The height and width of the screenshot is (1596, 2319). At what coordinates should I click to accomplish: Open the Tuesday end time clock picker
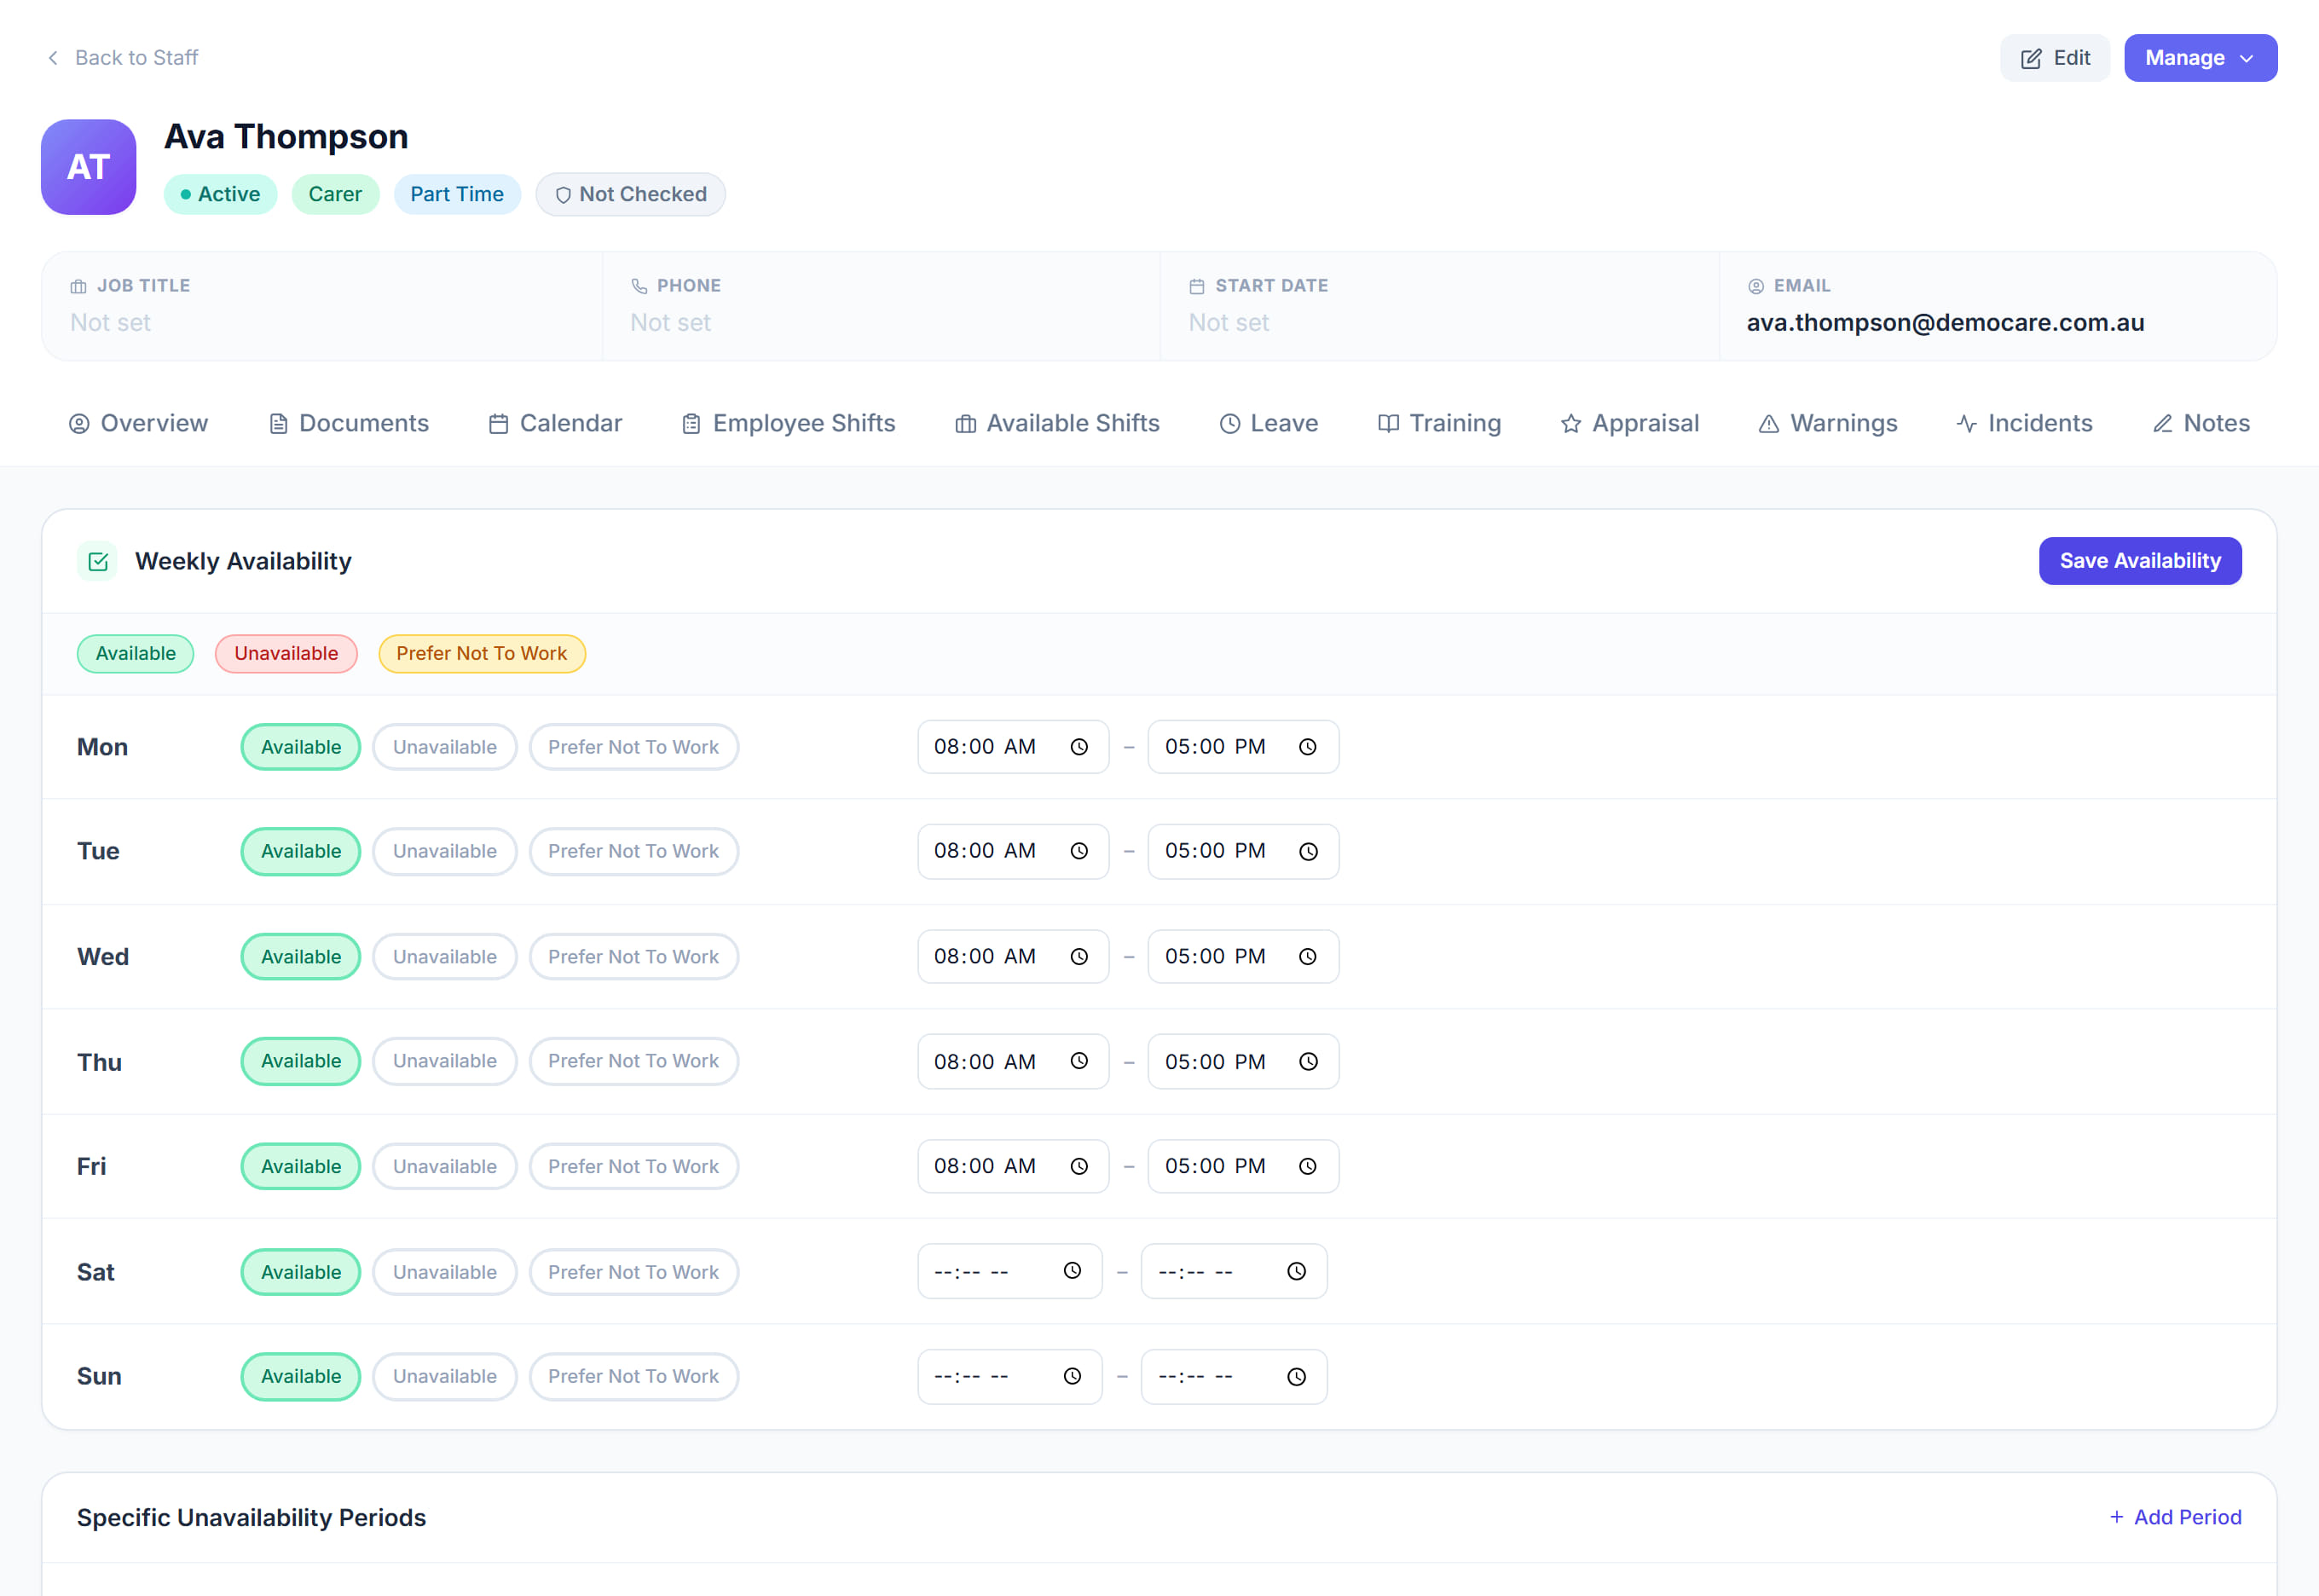1307,851
